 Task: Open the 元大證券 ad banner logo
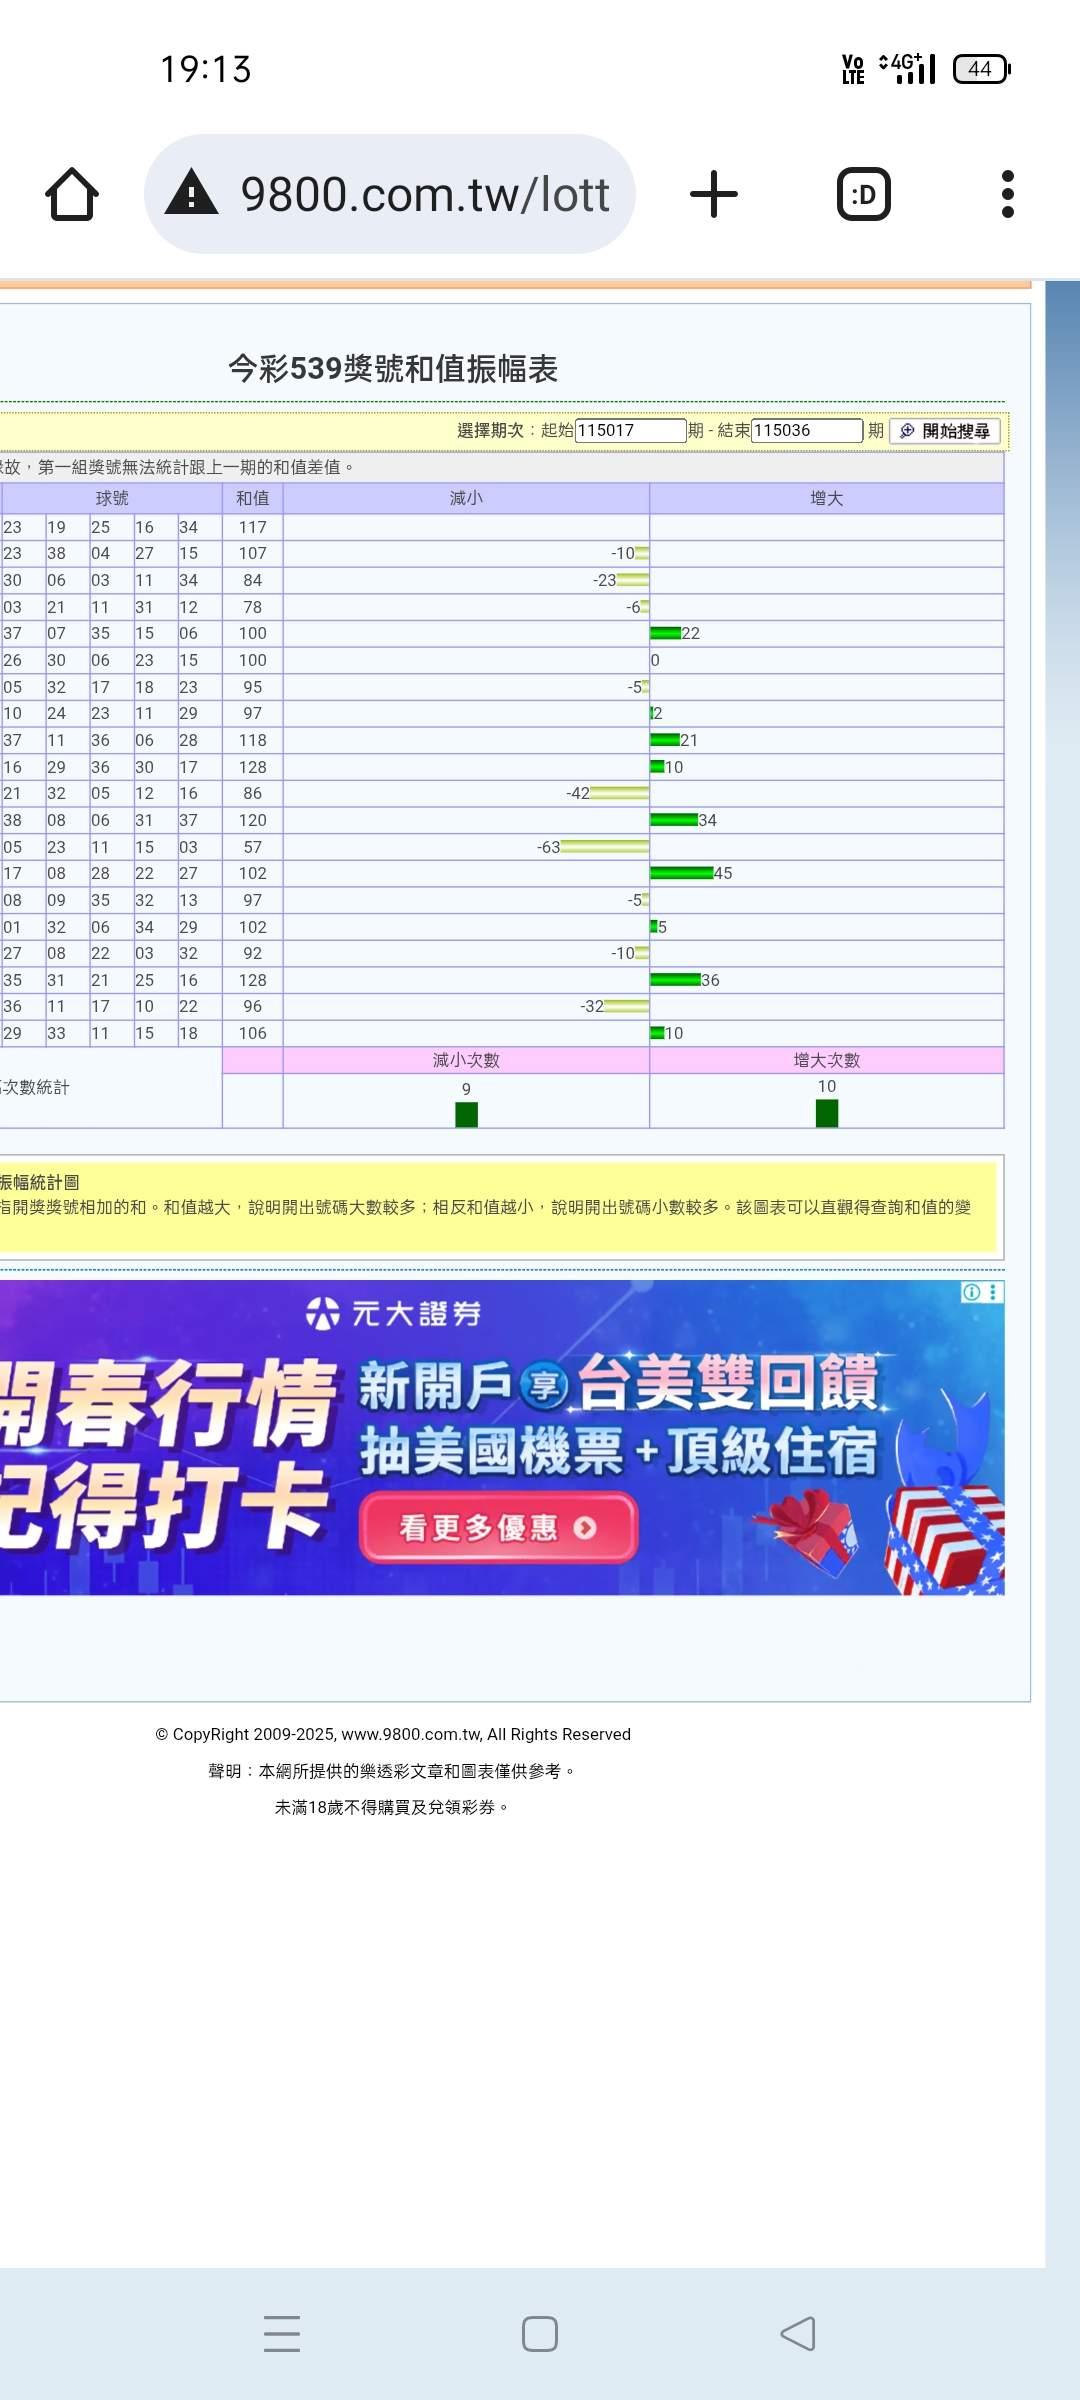tap(393, 1313)
